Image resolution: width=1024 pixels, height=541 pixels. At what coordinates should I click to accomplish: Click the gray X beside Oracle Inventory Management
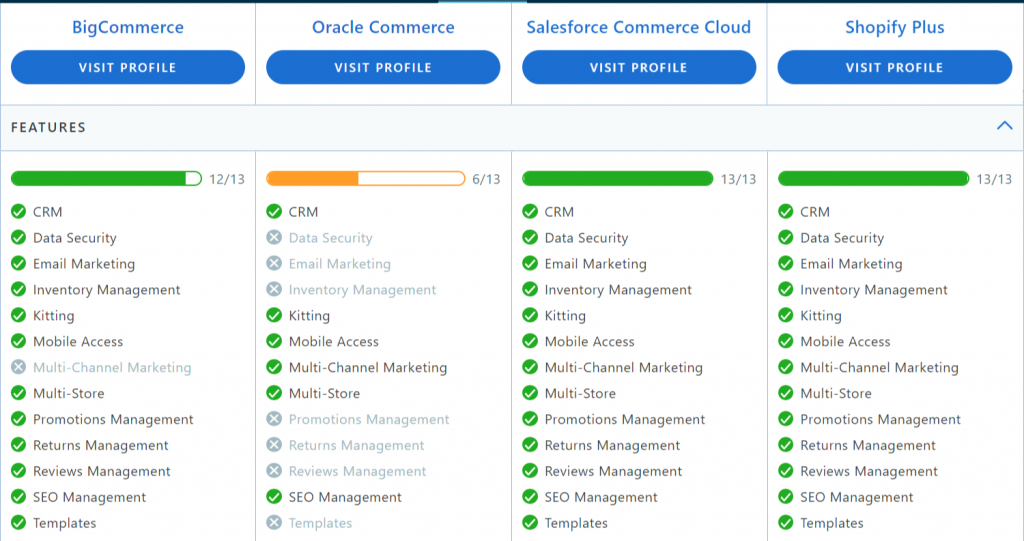click(274, 289)
